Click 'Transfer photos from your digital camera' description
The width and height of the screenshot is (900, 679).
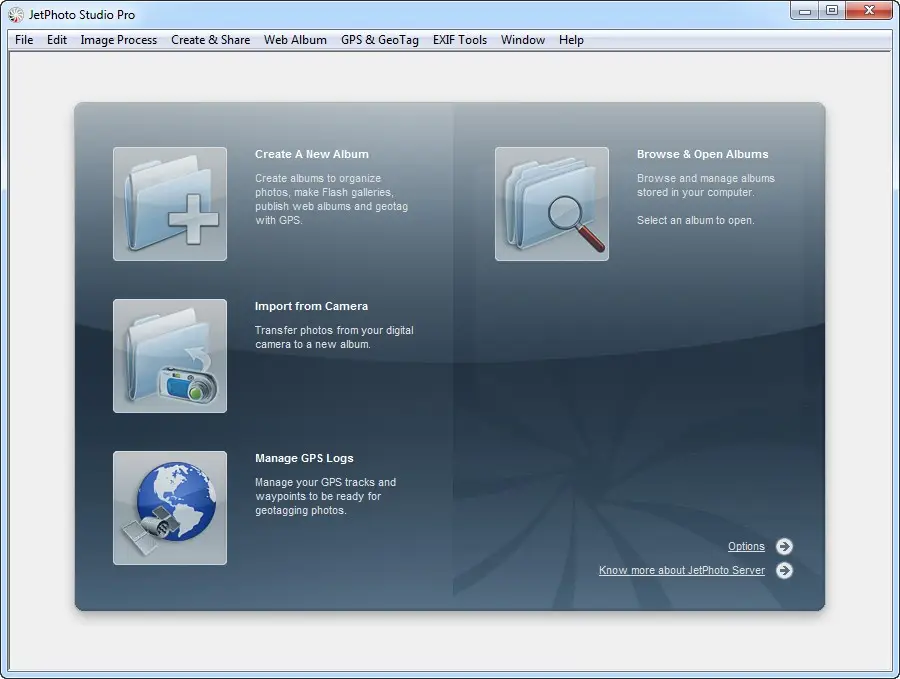[334, 337]
